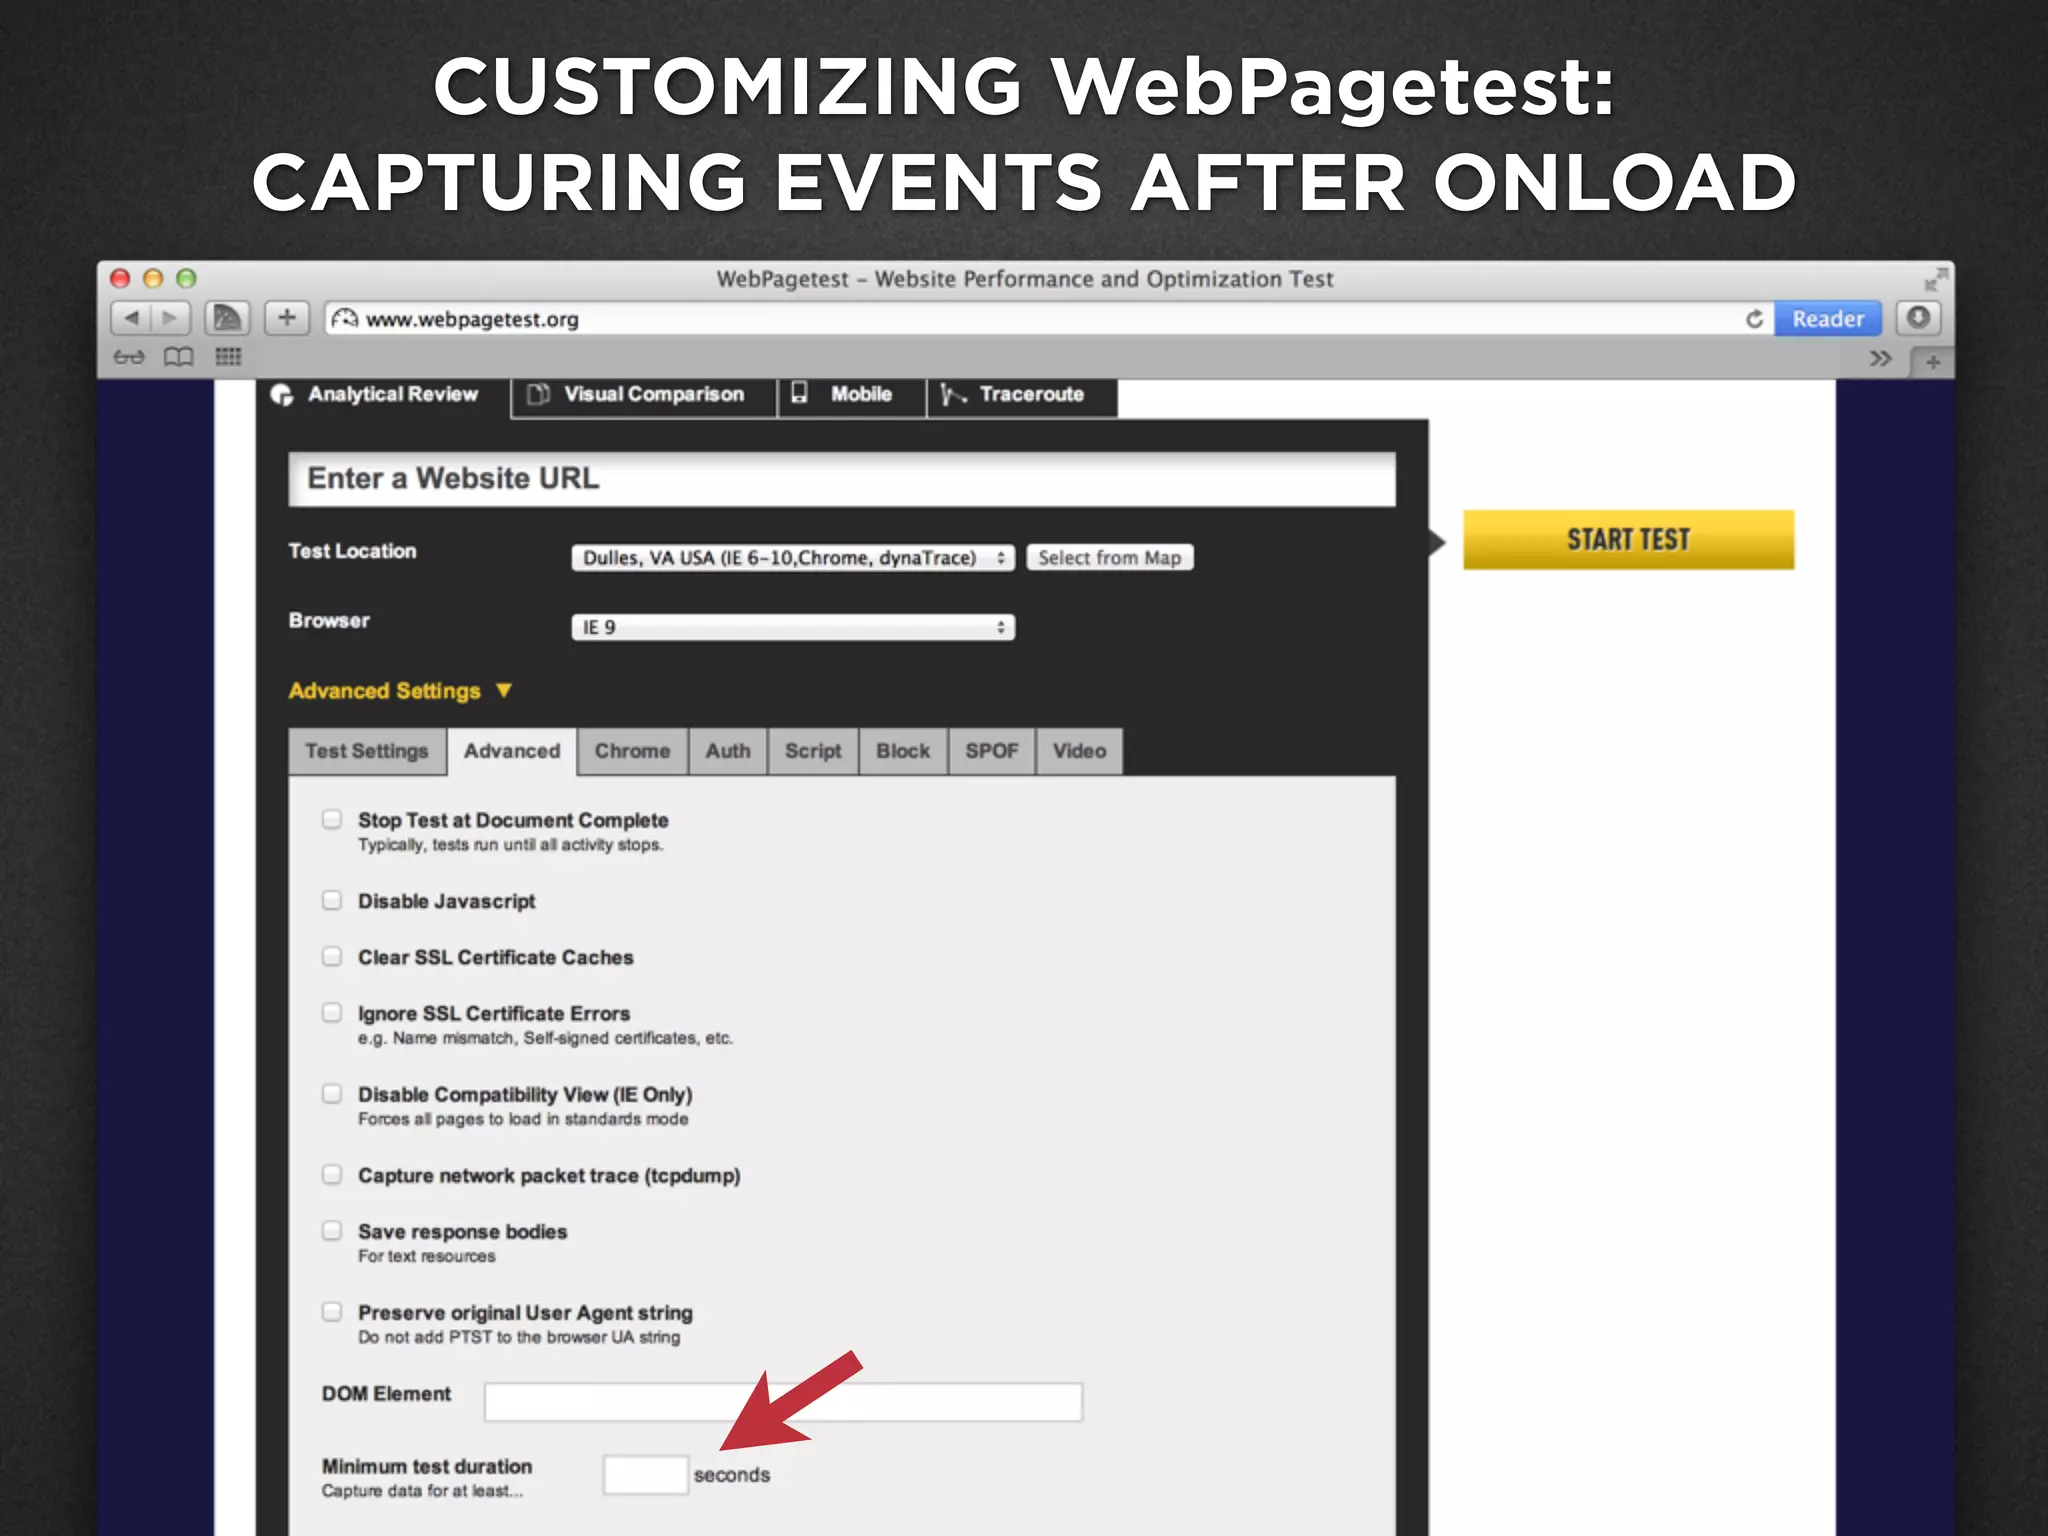Open the Downloads icon in Safari toolbar
Image resolution: width=2048 pixels, height=1536 pixels.
coord(1918,318)
